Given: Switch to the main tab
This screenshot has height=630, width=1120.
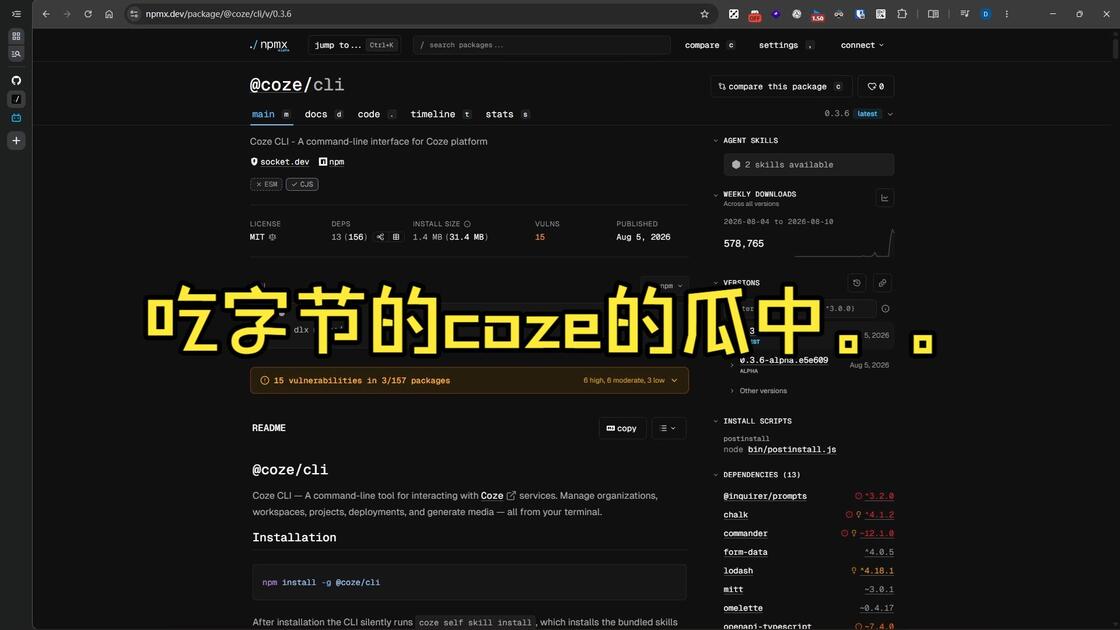Looking at the screenshot, I should point(271,114).
